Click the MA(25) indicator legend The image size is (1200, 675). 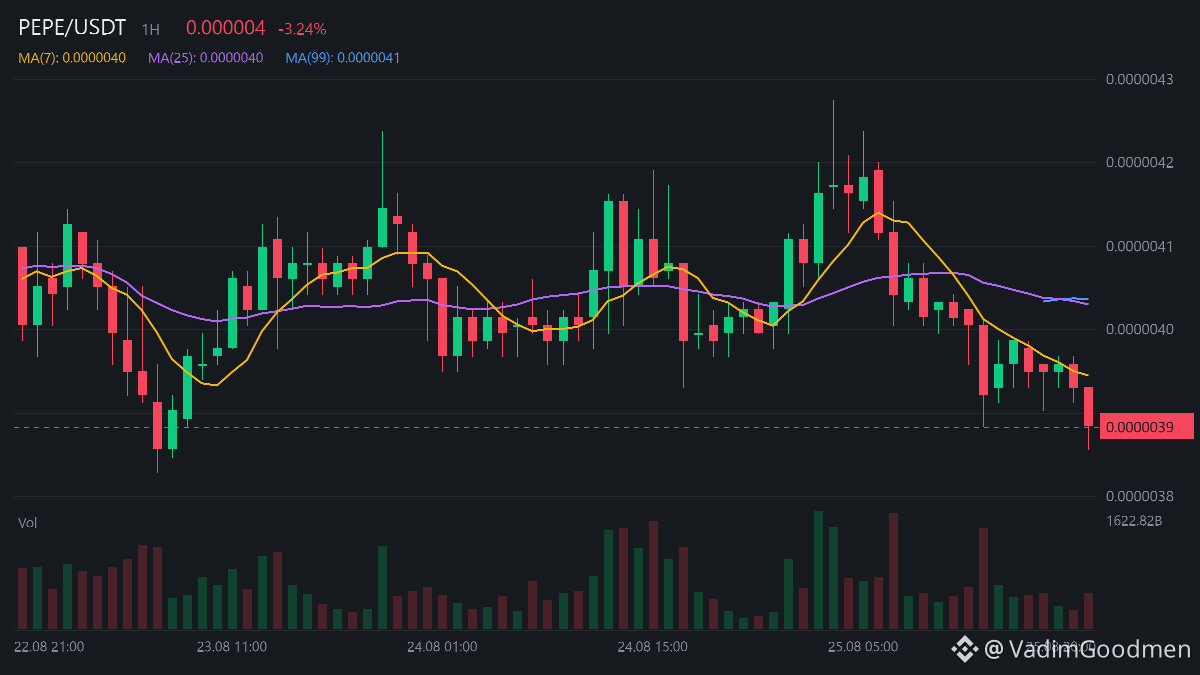point(206,58)
